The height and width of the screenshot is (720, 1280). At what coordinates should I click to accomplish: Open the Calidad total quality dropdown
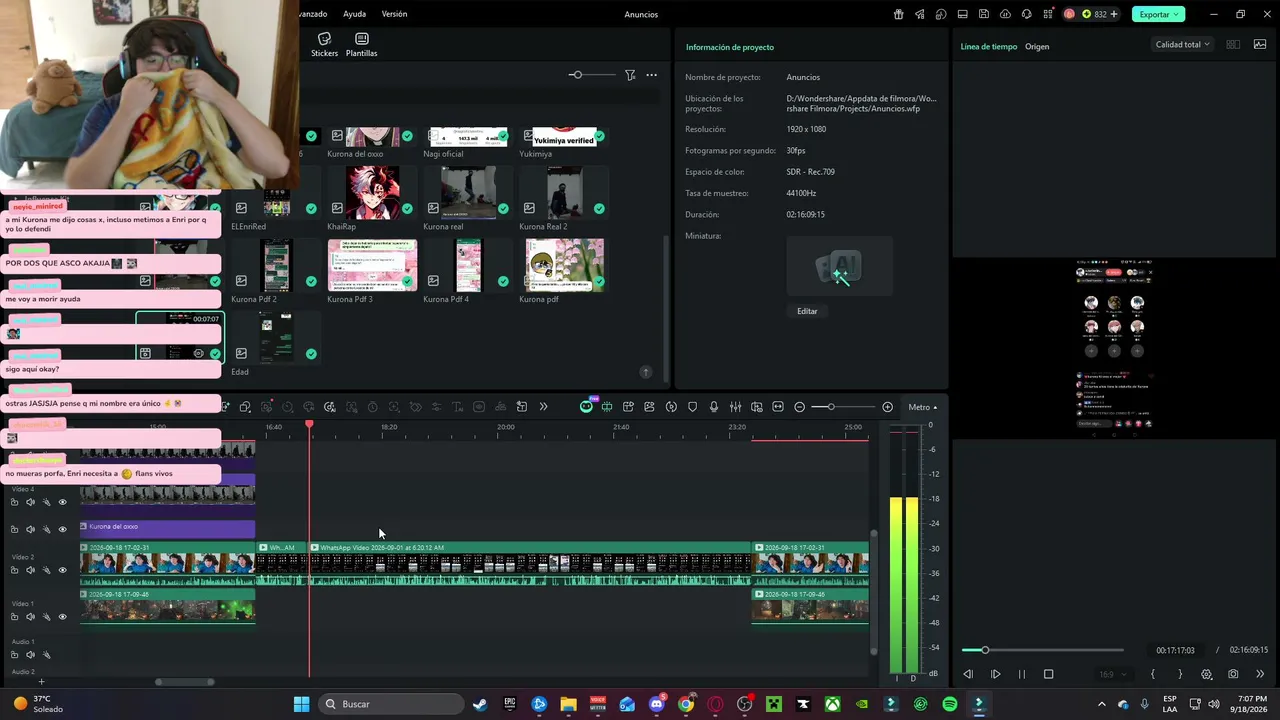(x=1182, y=44)
